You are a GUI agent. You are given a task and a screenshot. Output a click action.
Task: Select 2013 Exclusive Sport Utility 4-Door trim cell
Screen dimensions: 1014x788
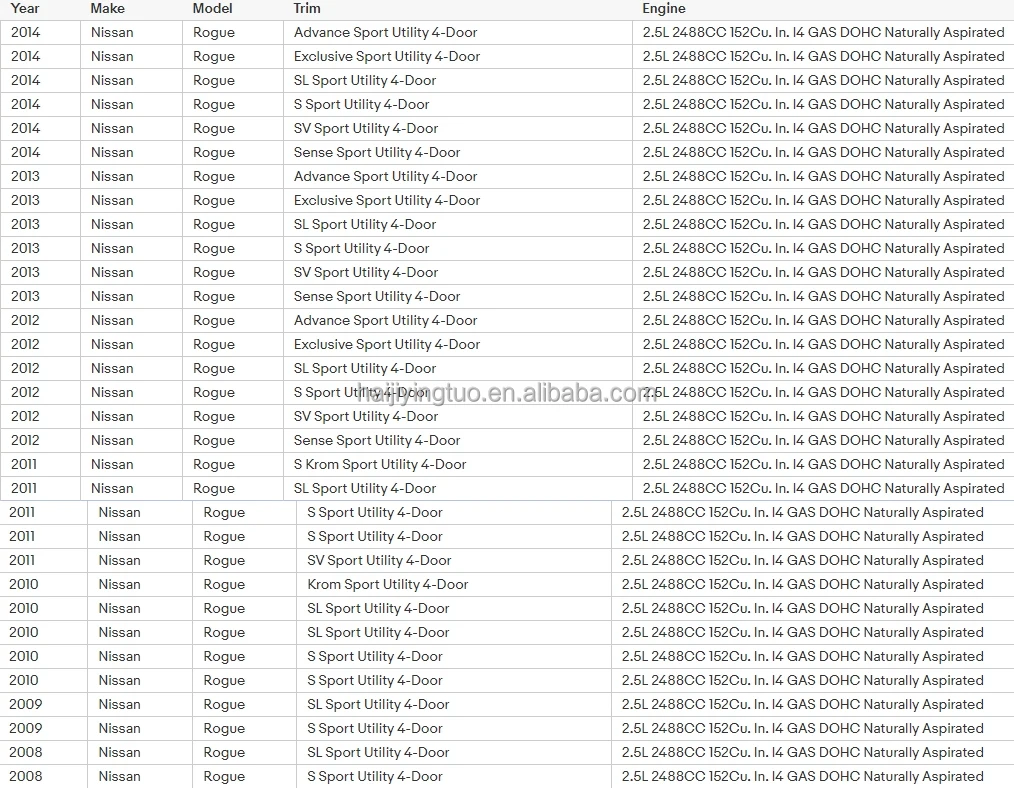(458, 200)
